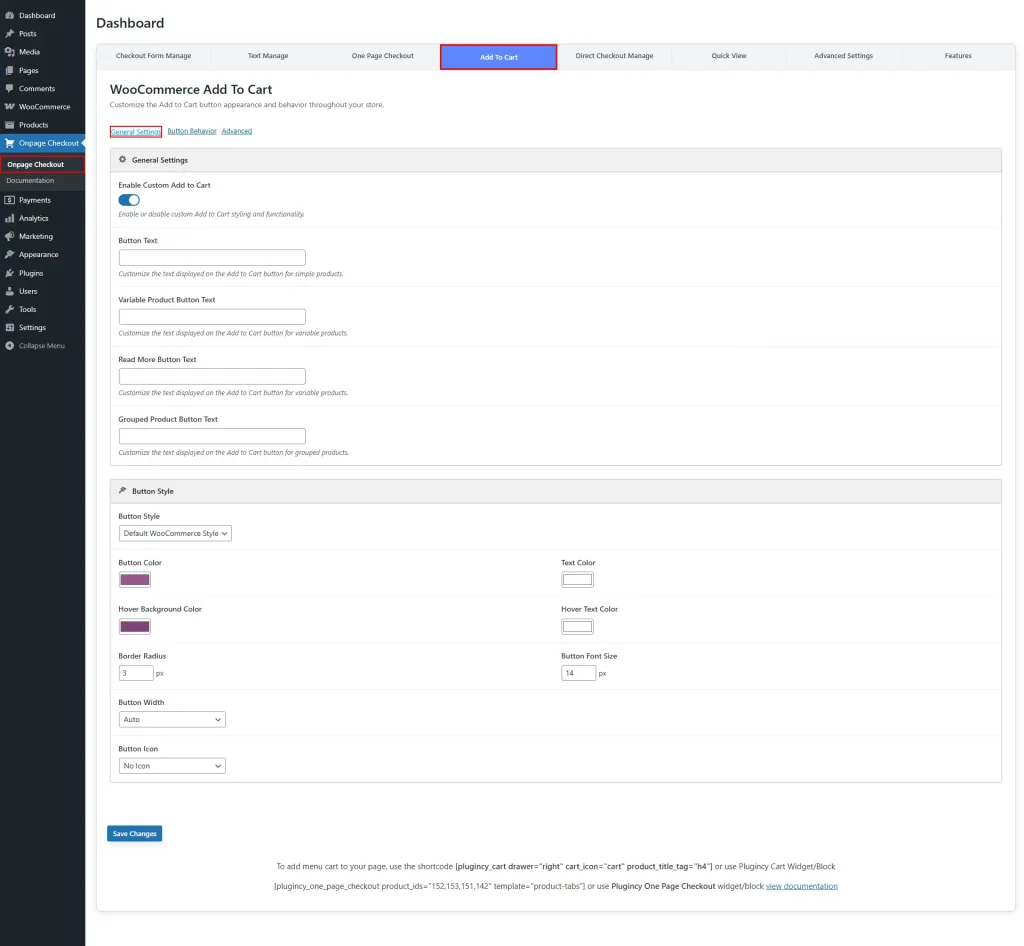Toggle Enable Custom Add to Cart switch

point(129,200)
